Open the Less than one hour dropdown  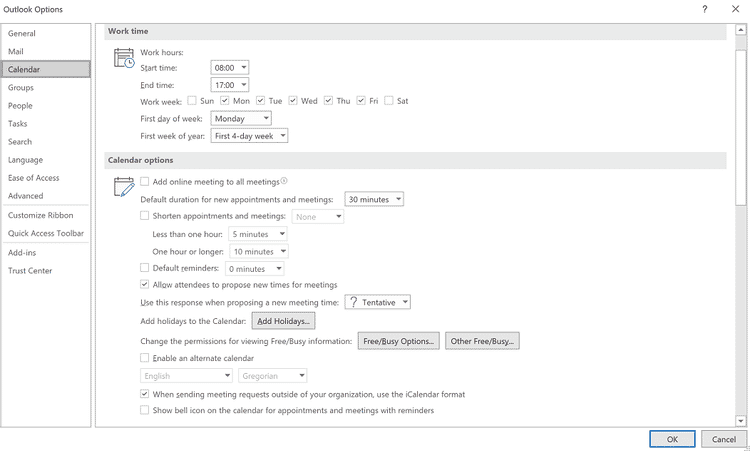[x=258, y=234]
